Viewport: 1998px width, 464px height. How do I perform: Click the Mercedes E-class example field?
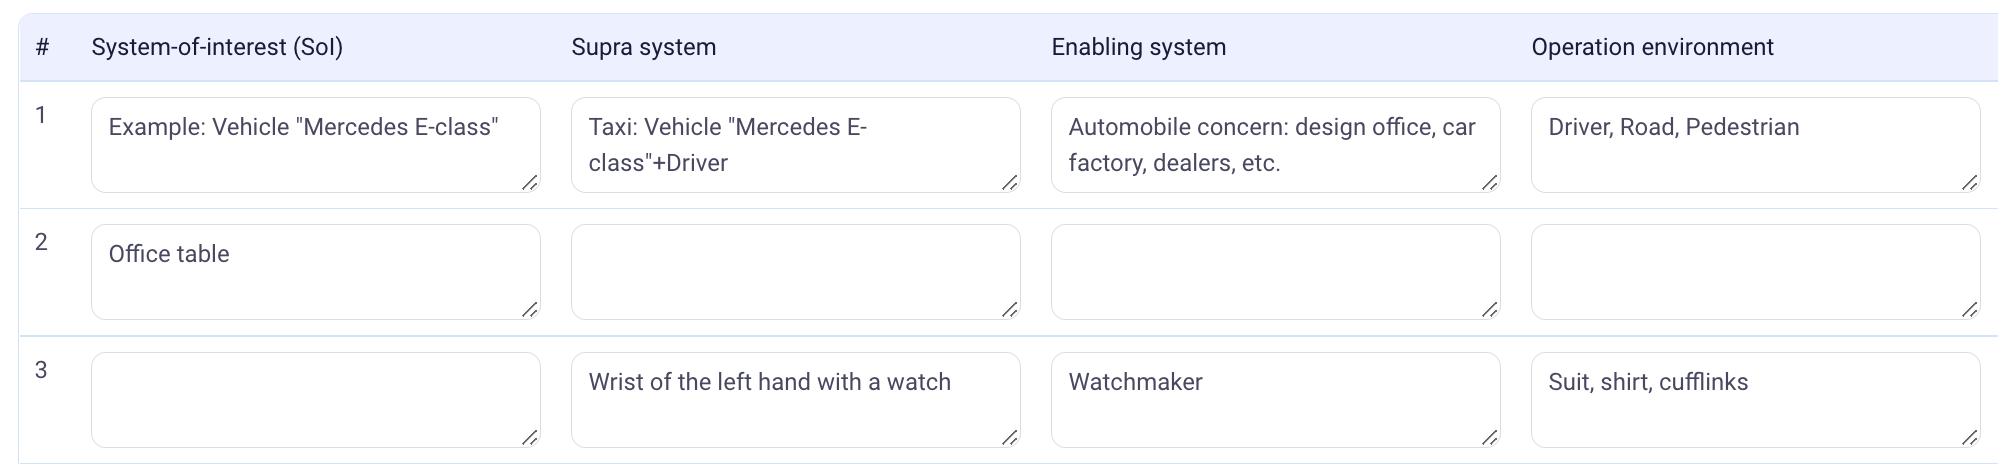pos(315,144)
